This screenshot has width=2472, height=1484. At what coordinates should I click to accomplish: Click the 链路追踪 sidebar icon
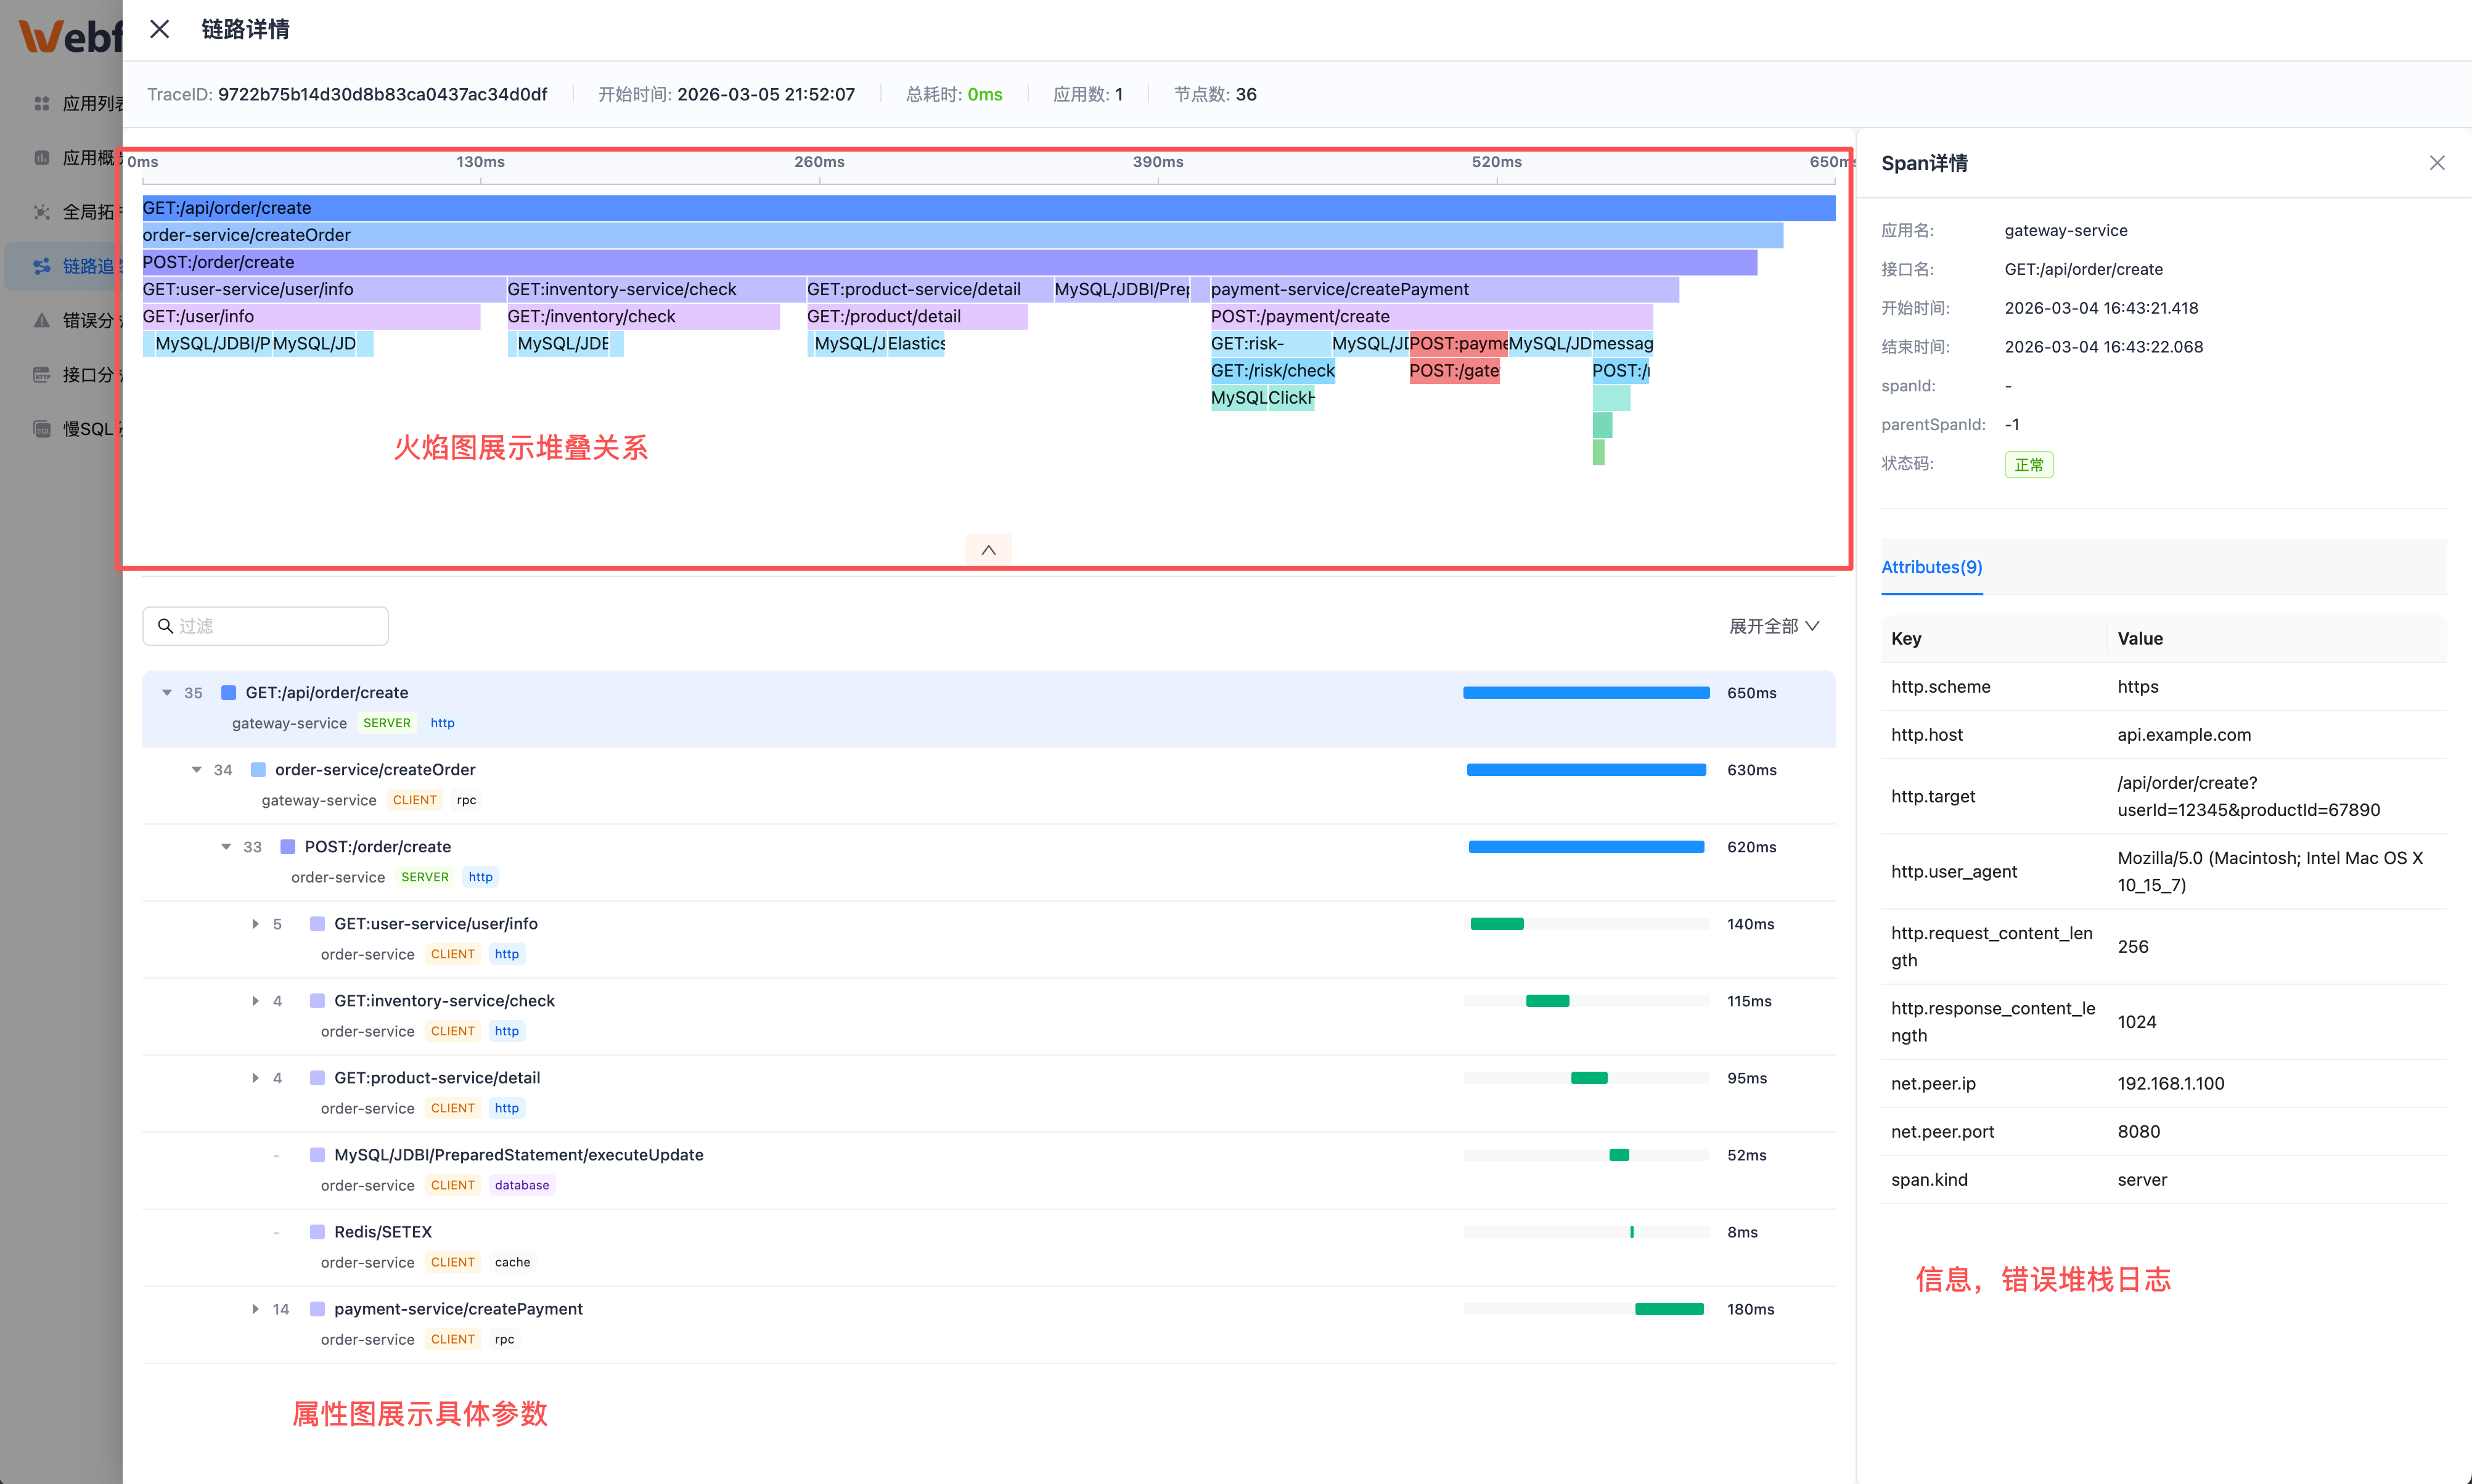[42, 266]
